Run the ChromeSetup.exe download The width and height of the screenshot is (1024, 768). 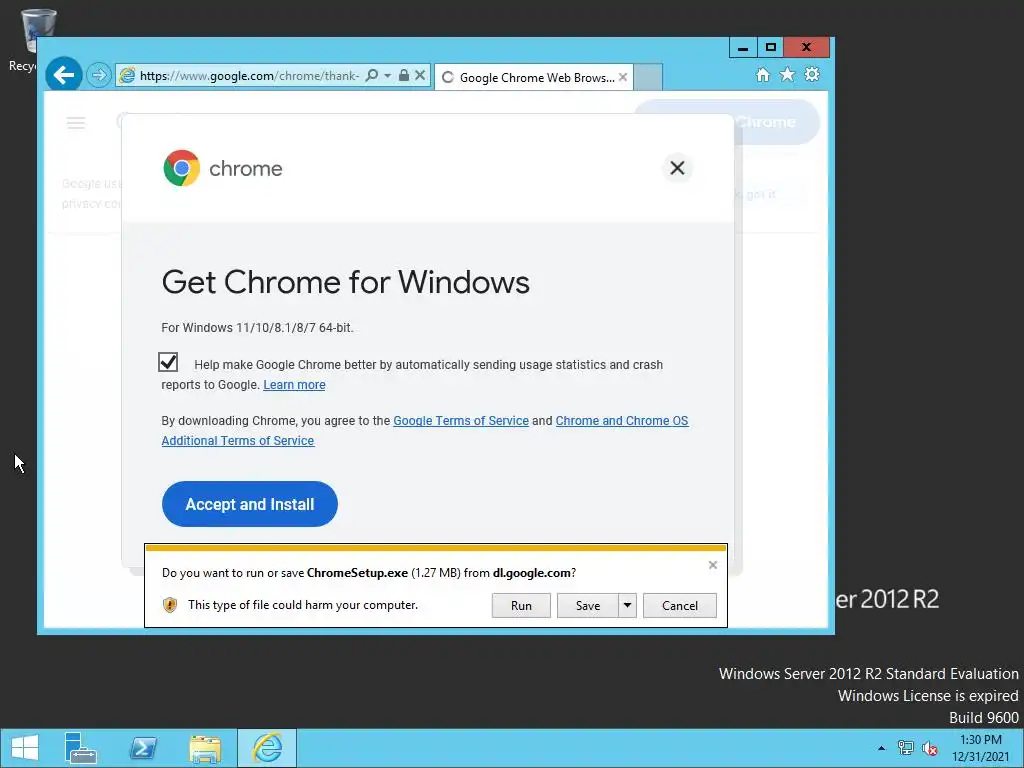pyautogui.click(x=521, y=605)
